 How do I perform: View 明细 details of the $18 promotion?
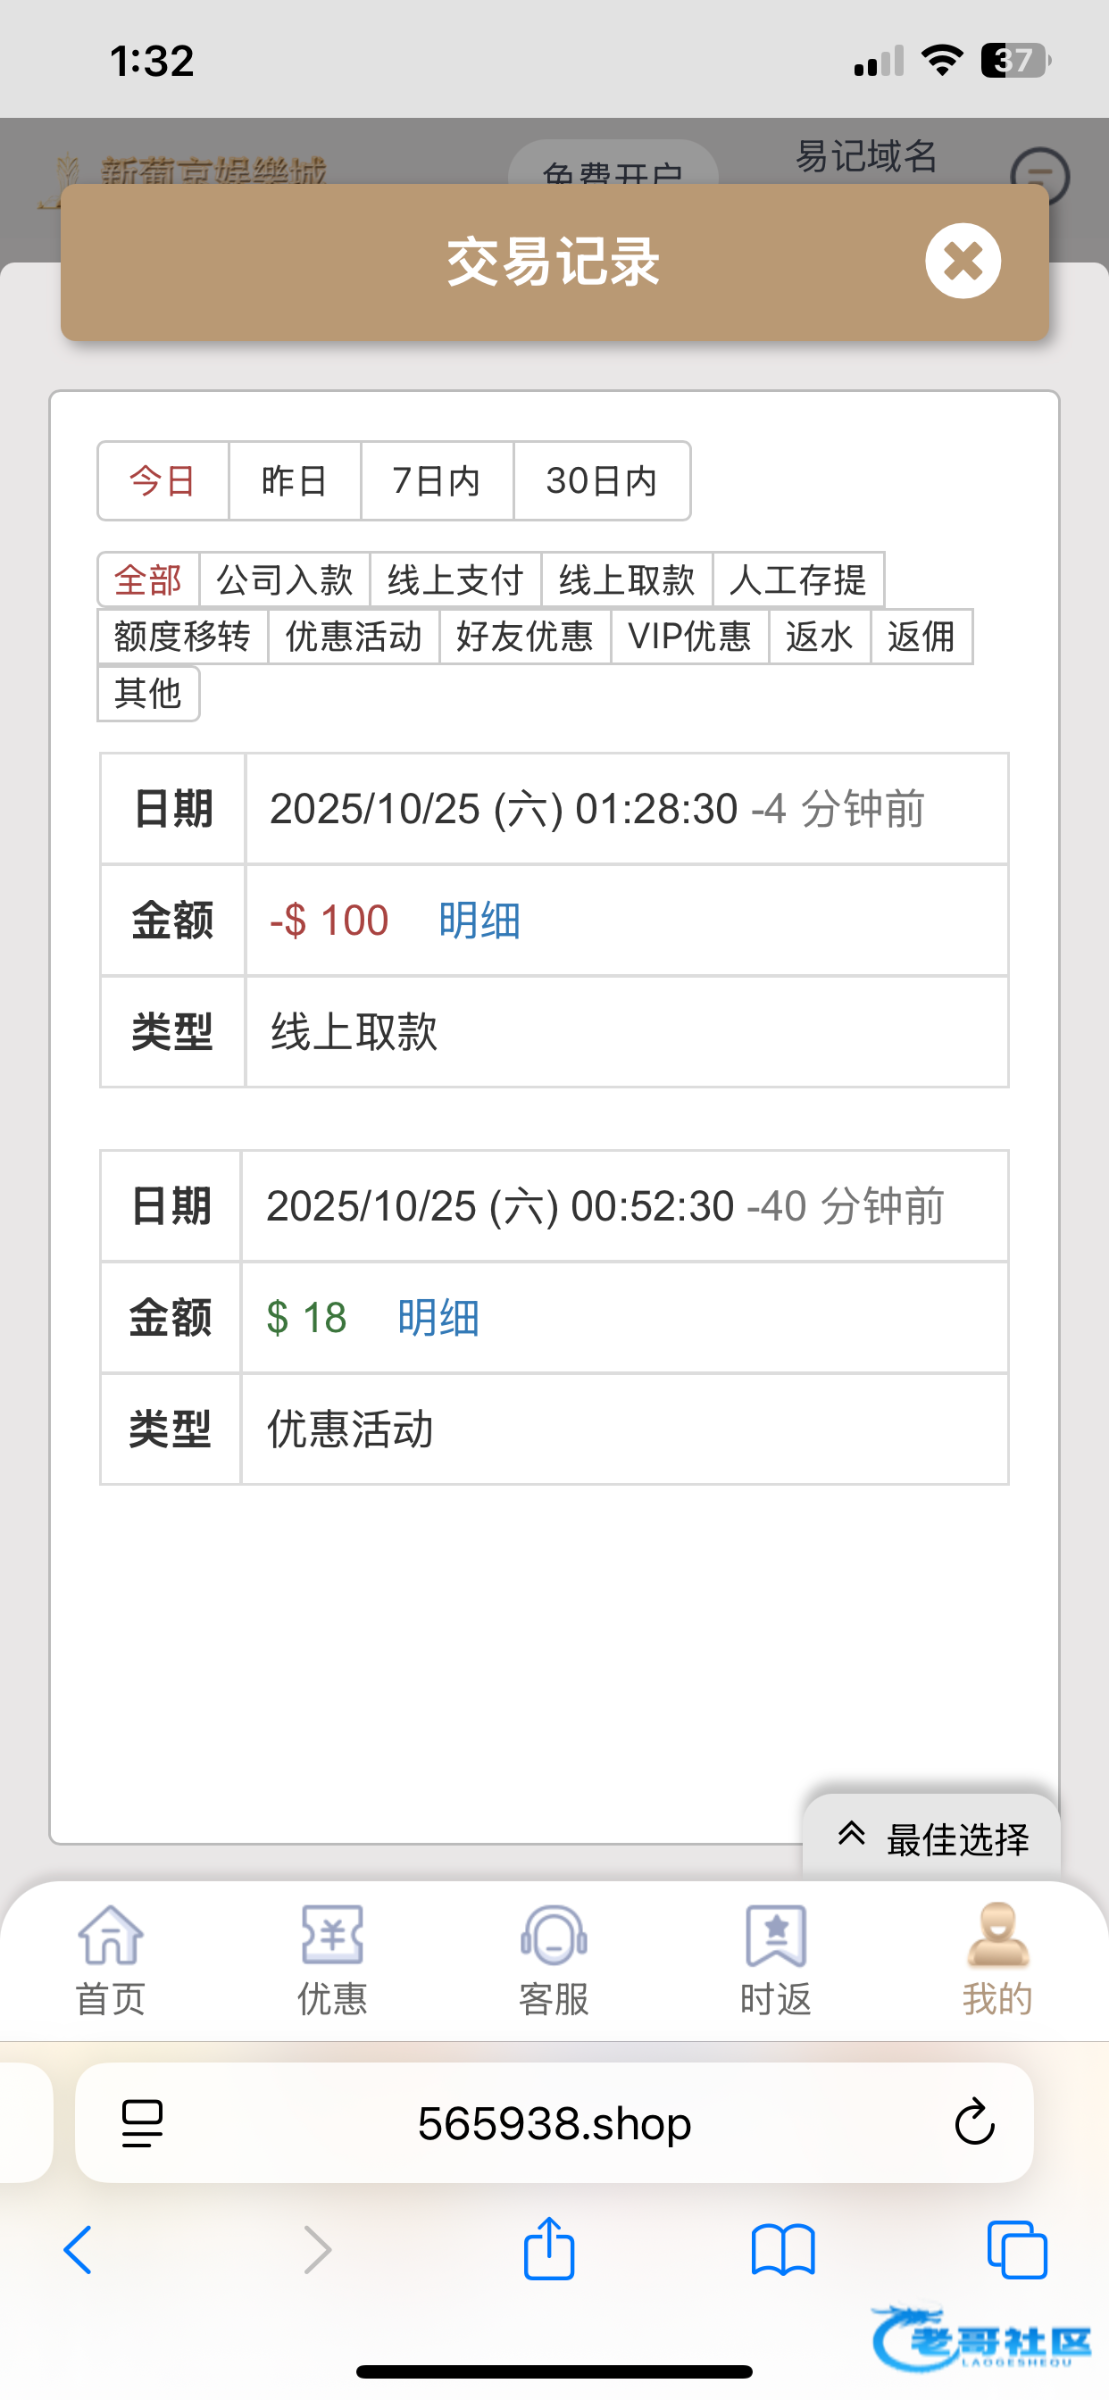[x=438, y=1318]
